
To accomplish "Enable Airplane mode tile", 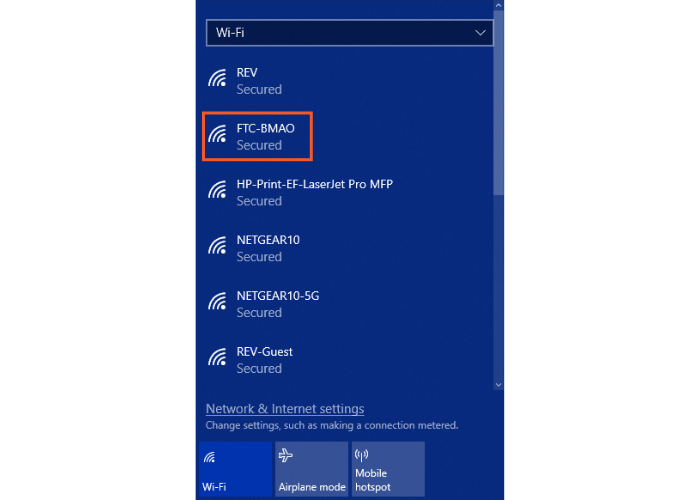I will click(x=312, y=469).
